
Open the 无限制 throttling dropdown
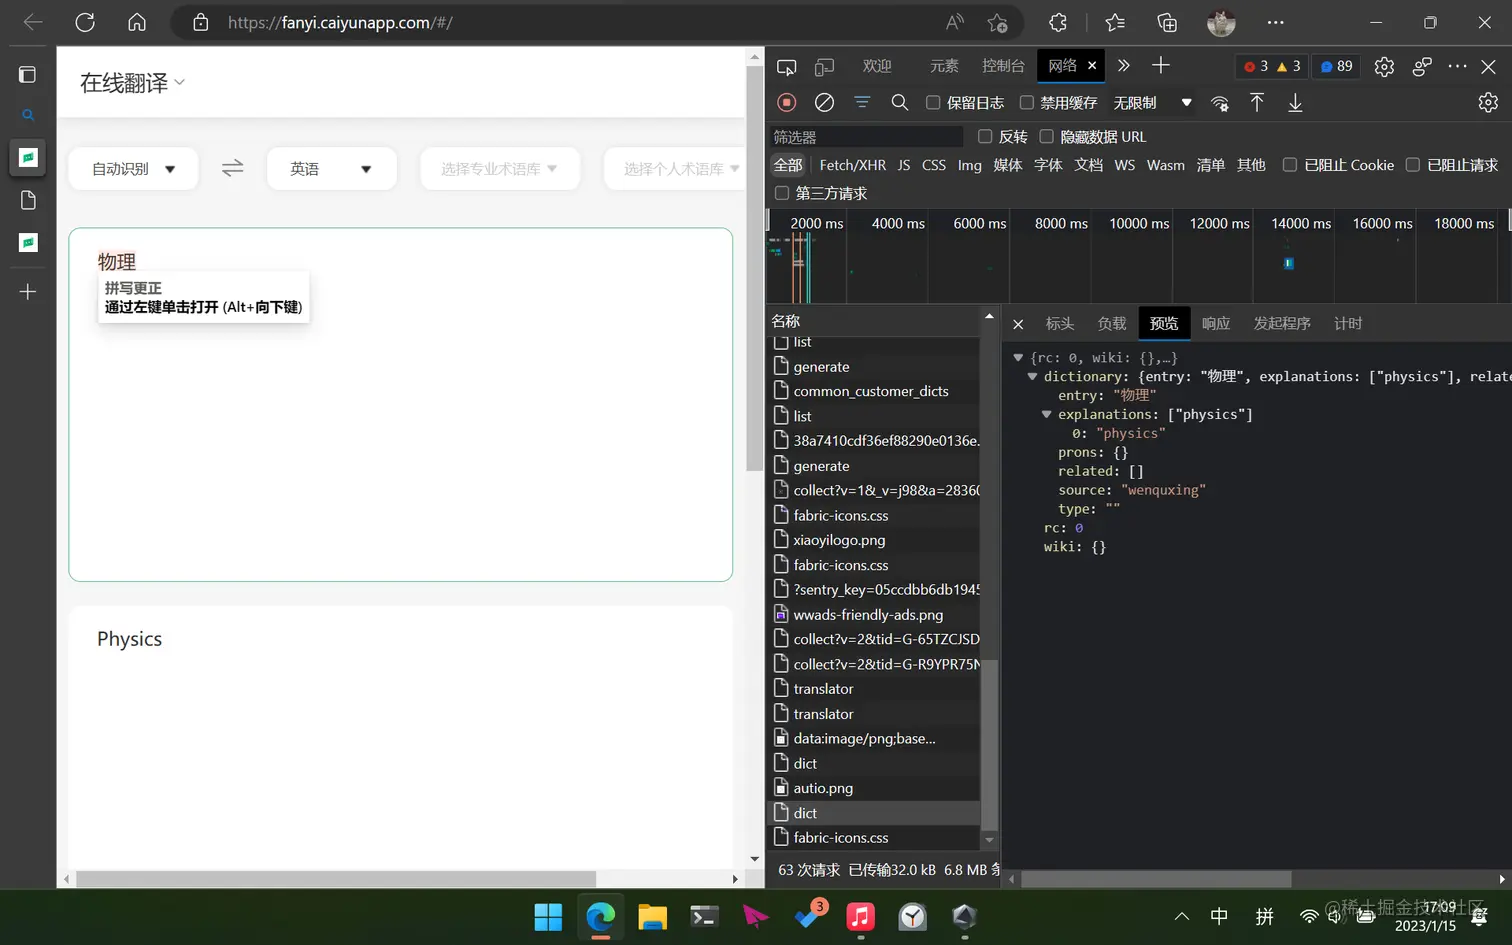1153,102
